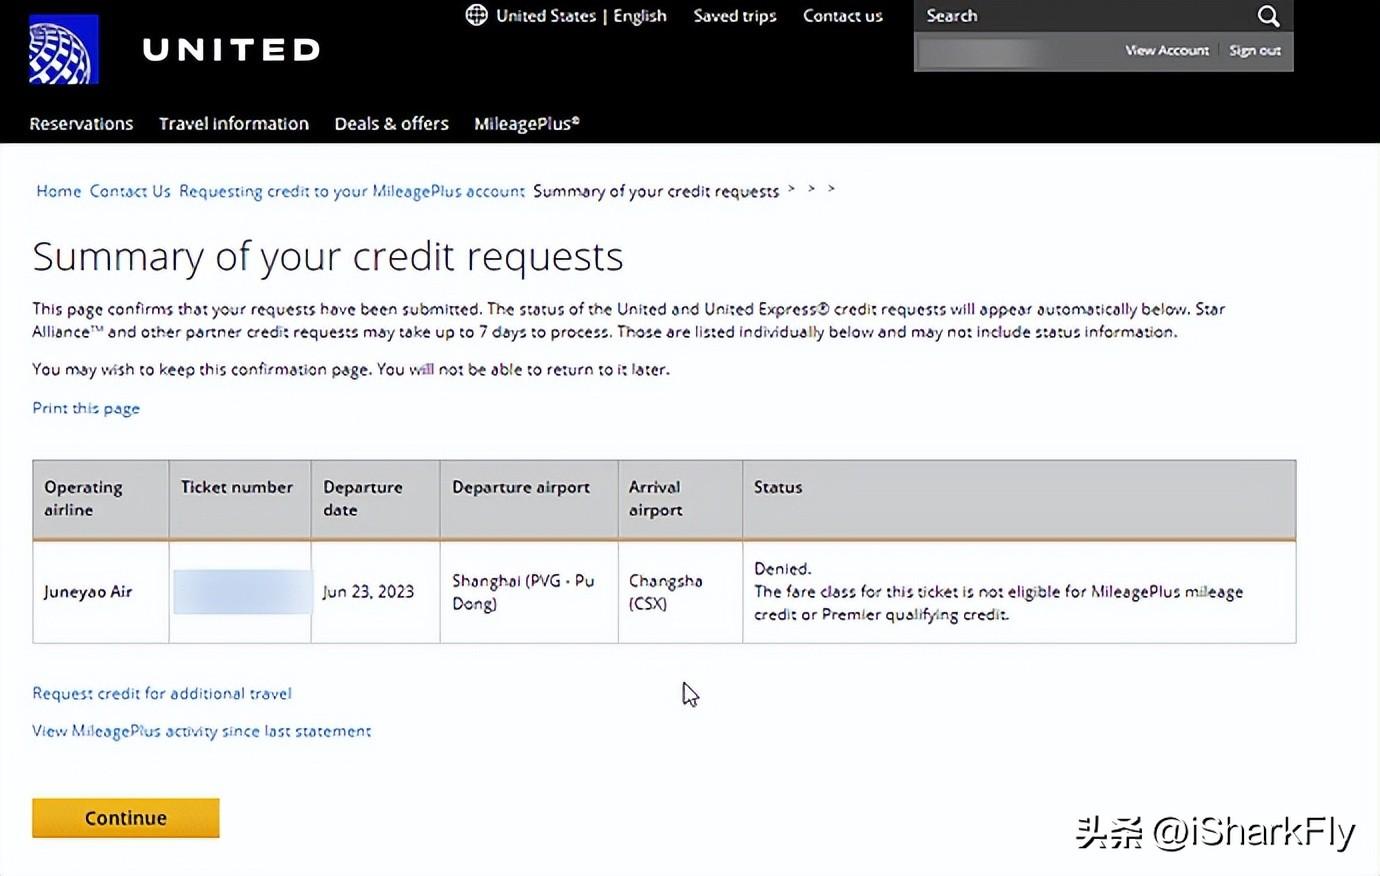1380x876 pixels.
Task: Click the Departure date column header
Action: pos(376,499)
